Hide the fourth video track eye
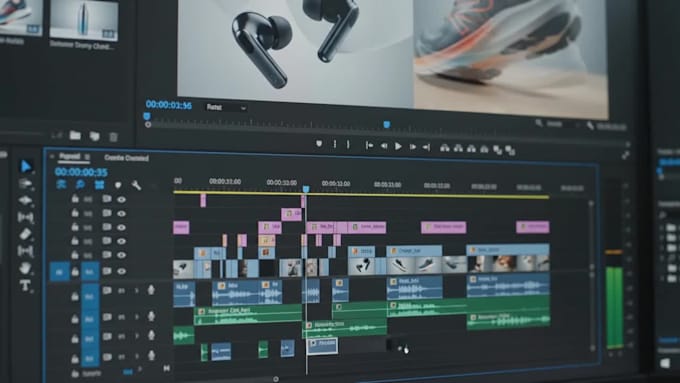This screenshot has width=680, height=383. pos(121,241)
